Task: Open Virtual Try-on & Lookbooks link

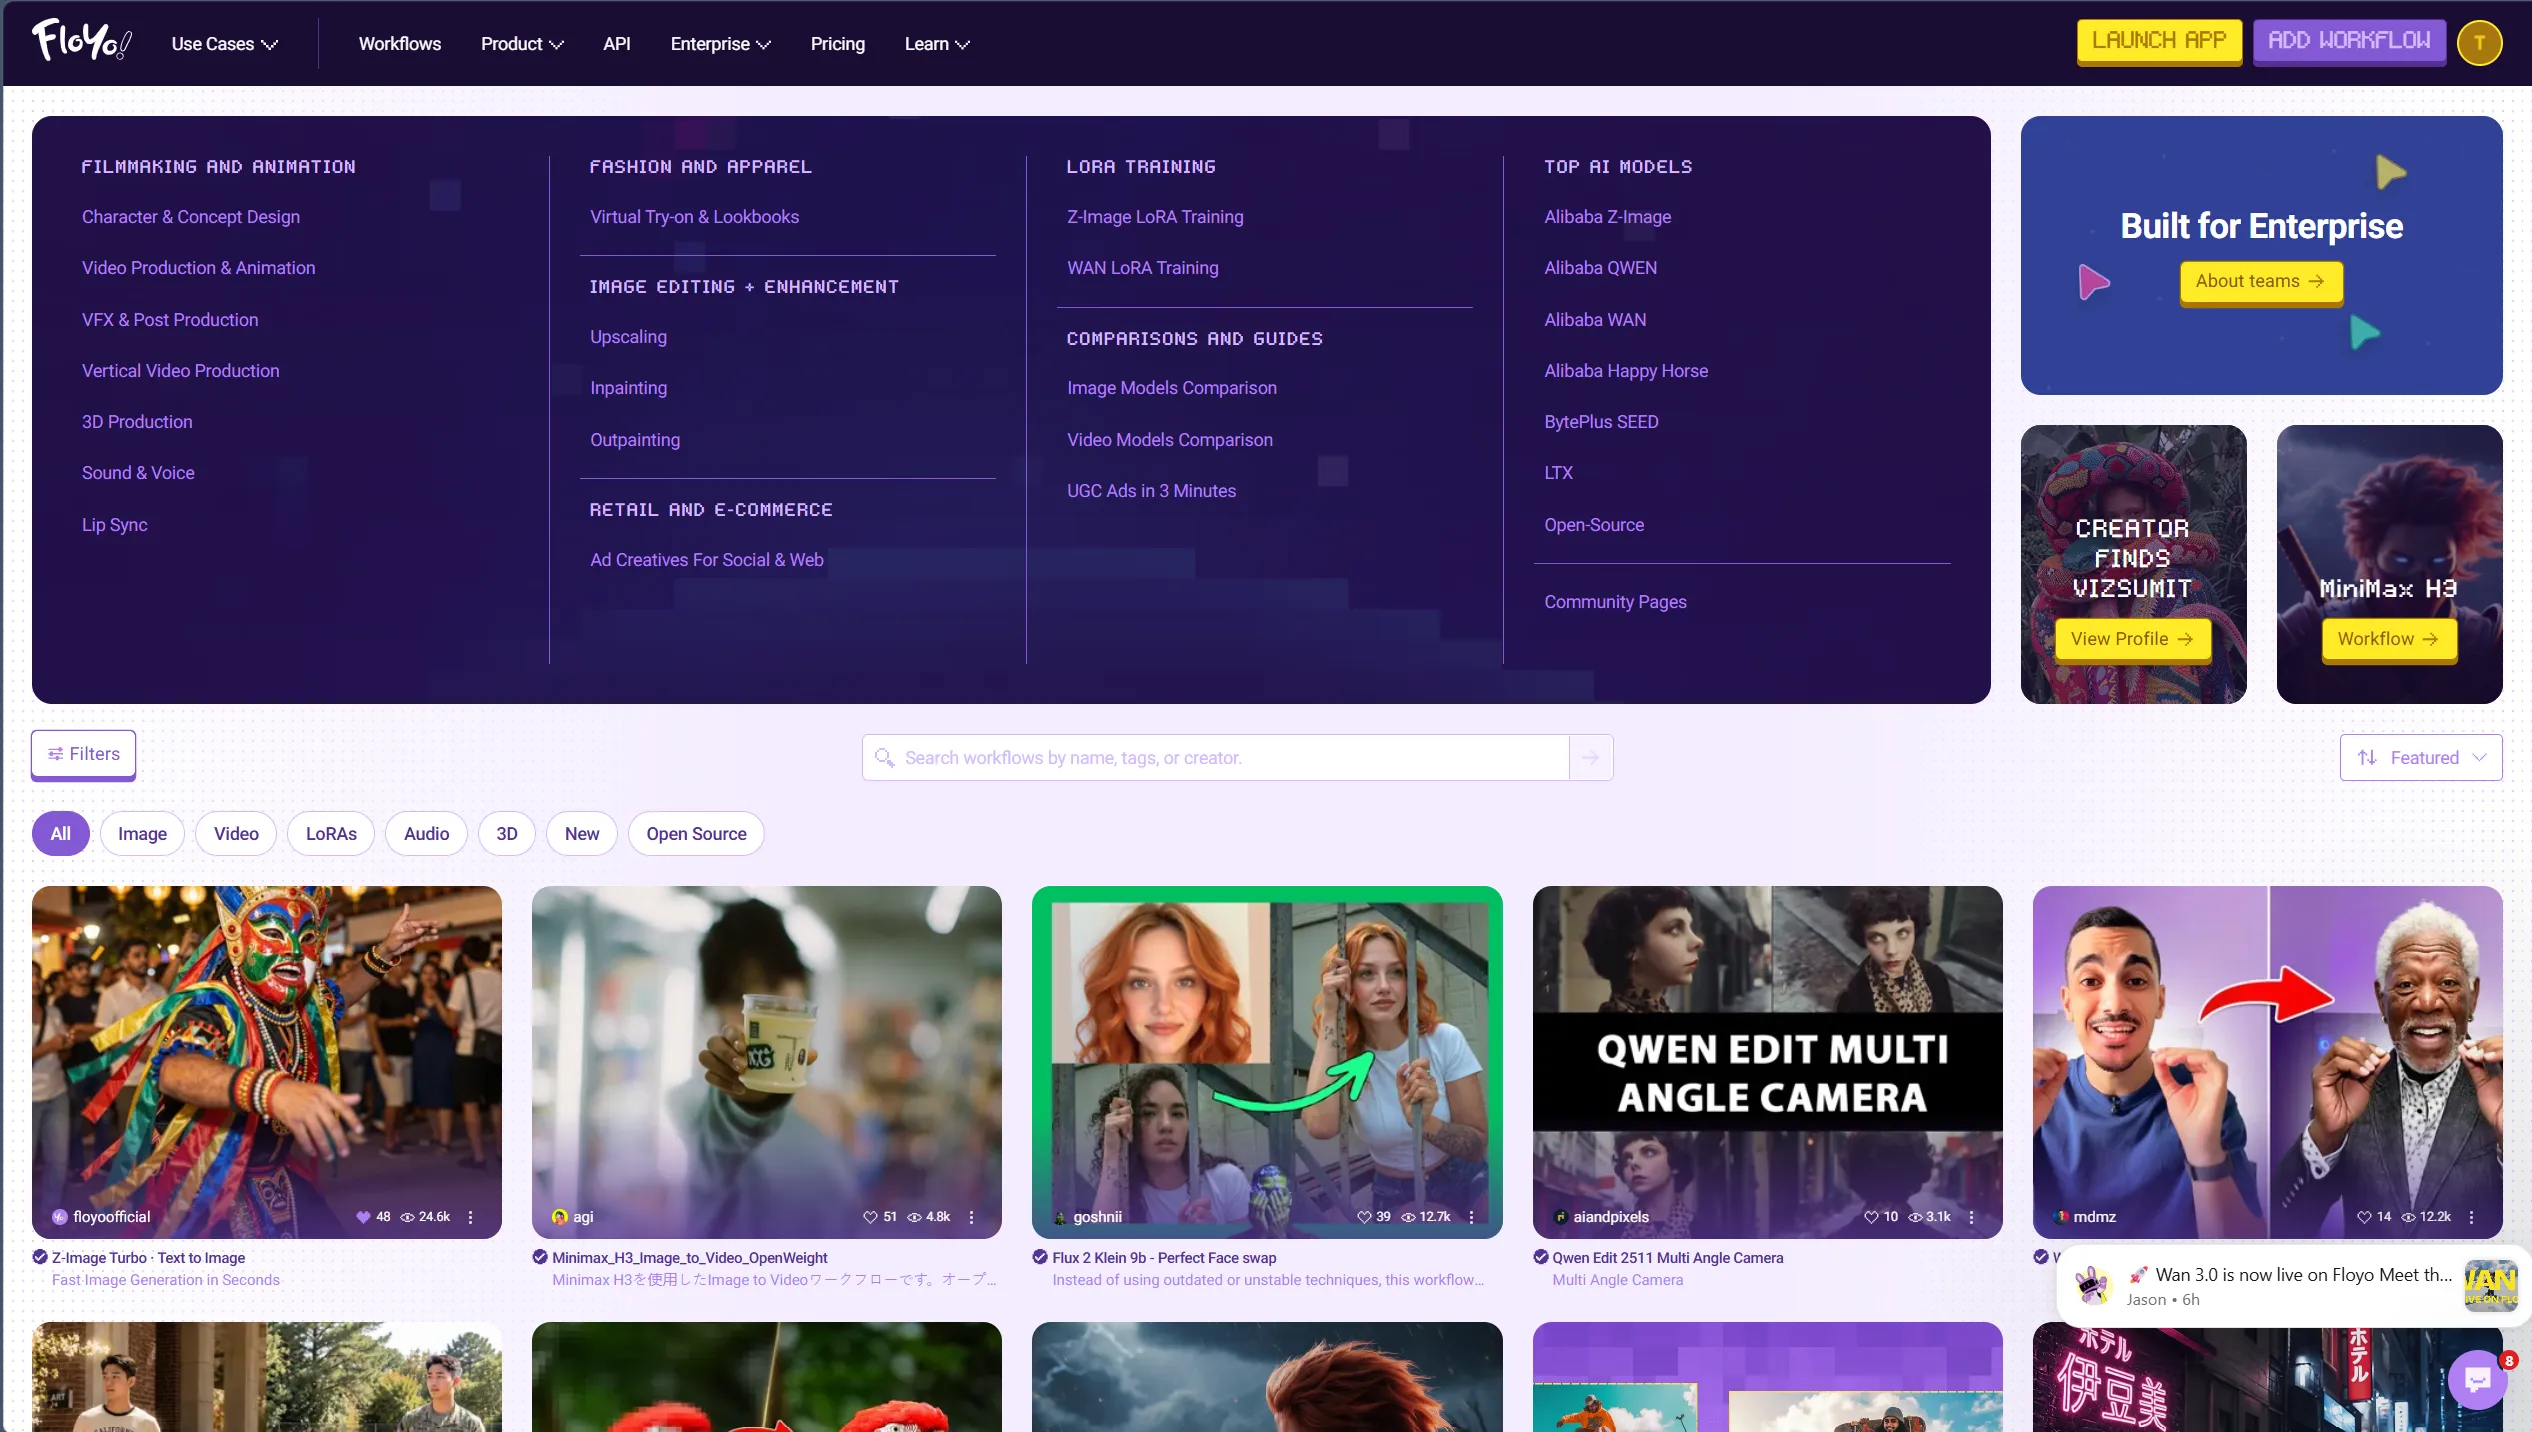Action: (695, 217)
